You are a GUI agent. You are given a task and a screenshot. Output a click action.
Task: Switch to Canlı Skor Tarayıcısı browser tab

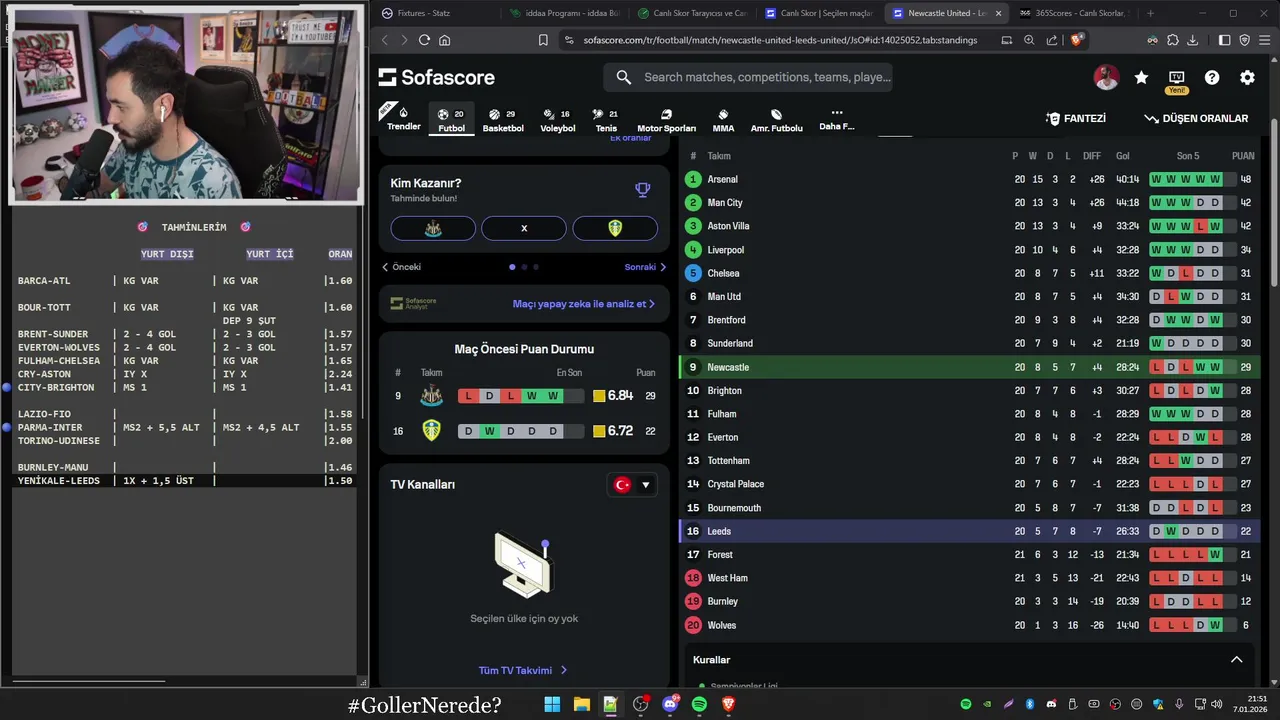(x=691, y=13)
